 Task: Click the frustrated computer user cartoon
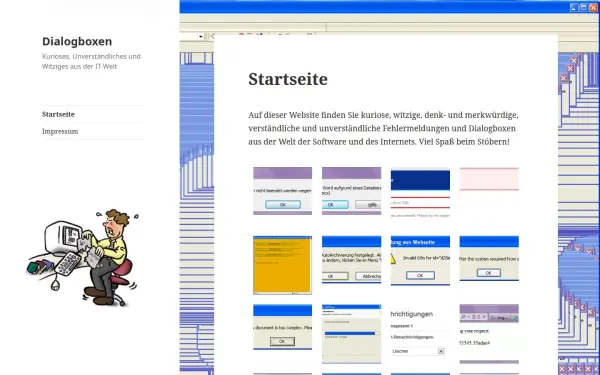83,257
